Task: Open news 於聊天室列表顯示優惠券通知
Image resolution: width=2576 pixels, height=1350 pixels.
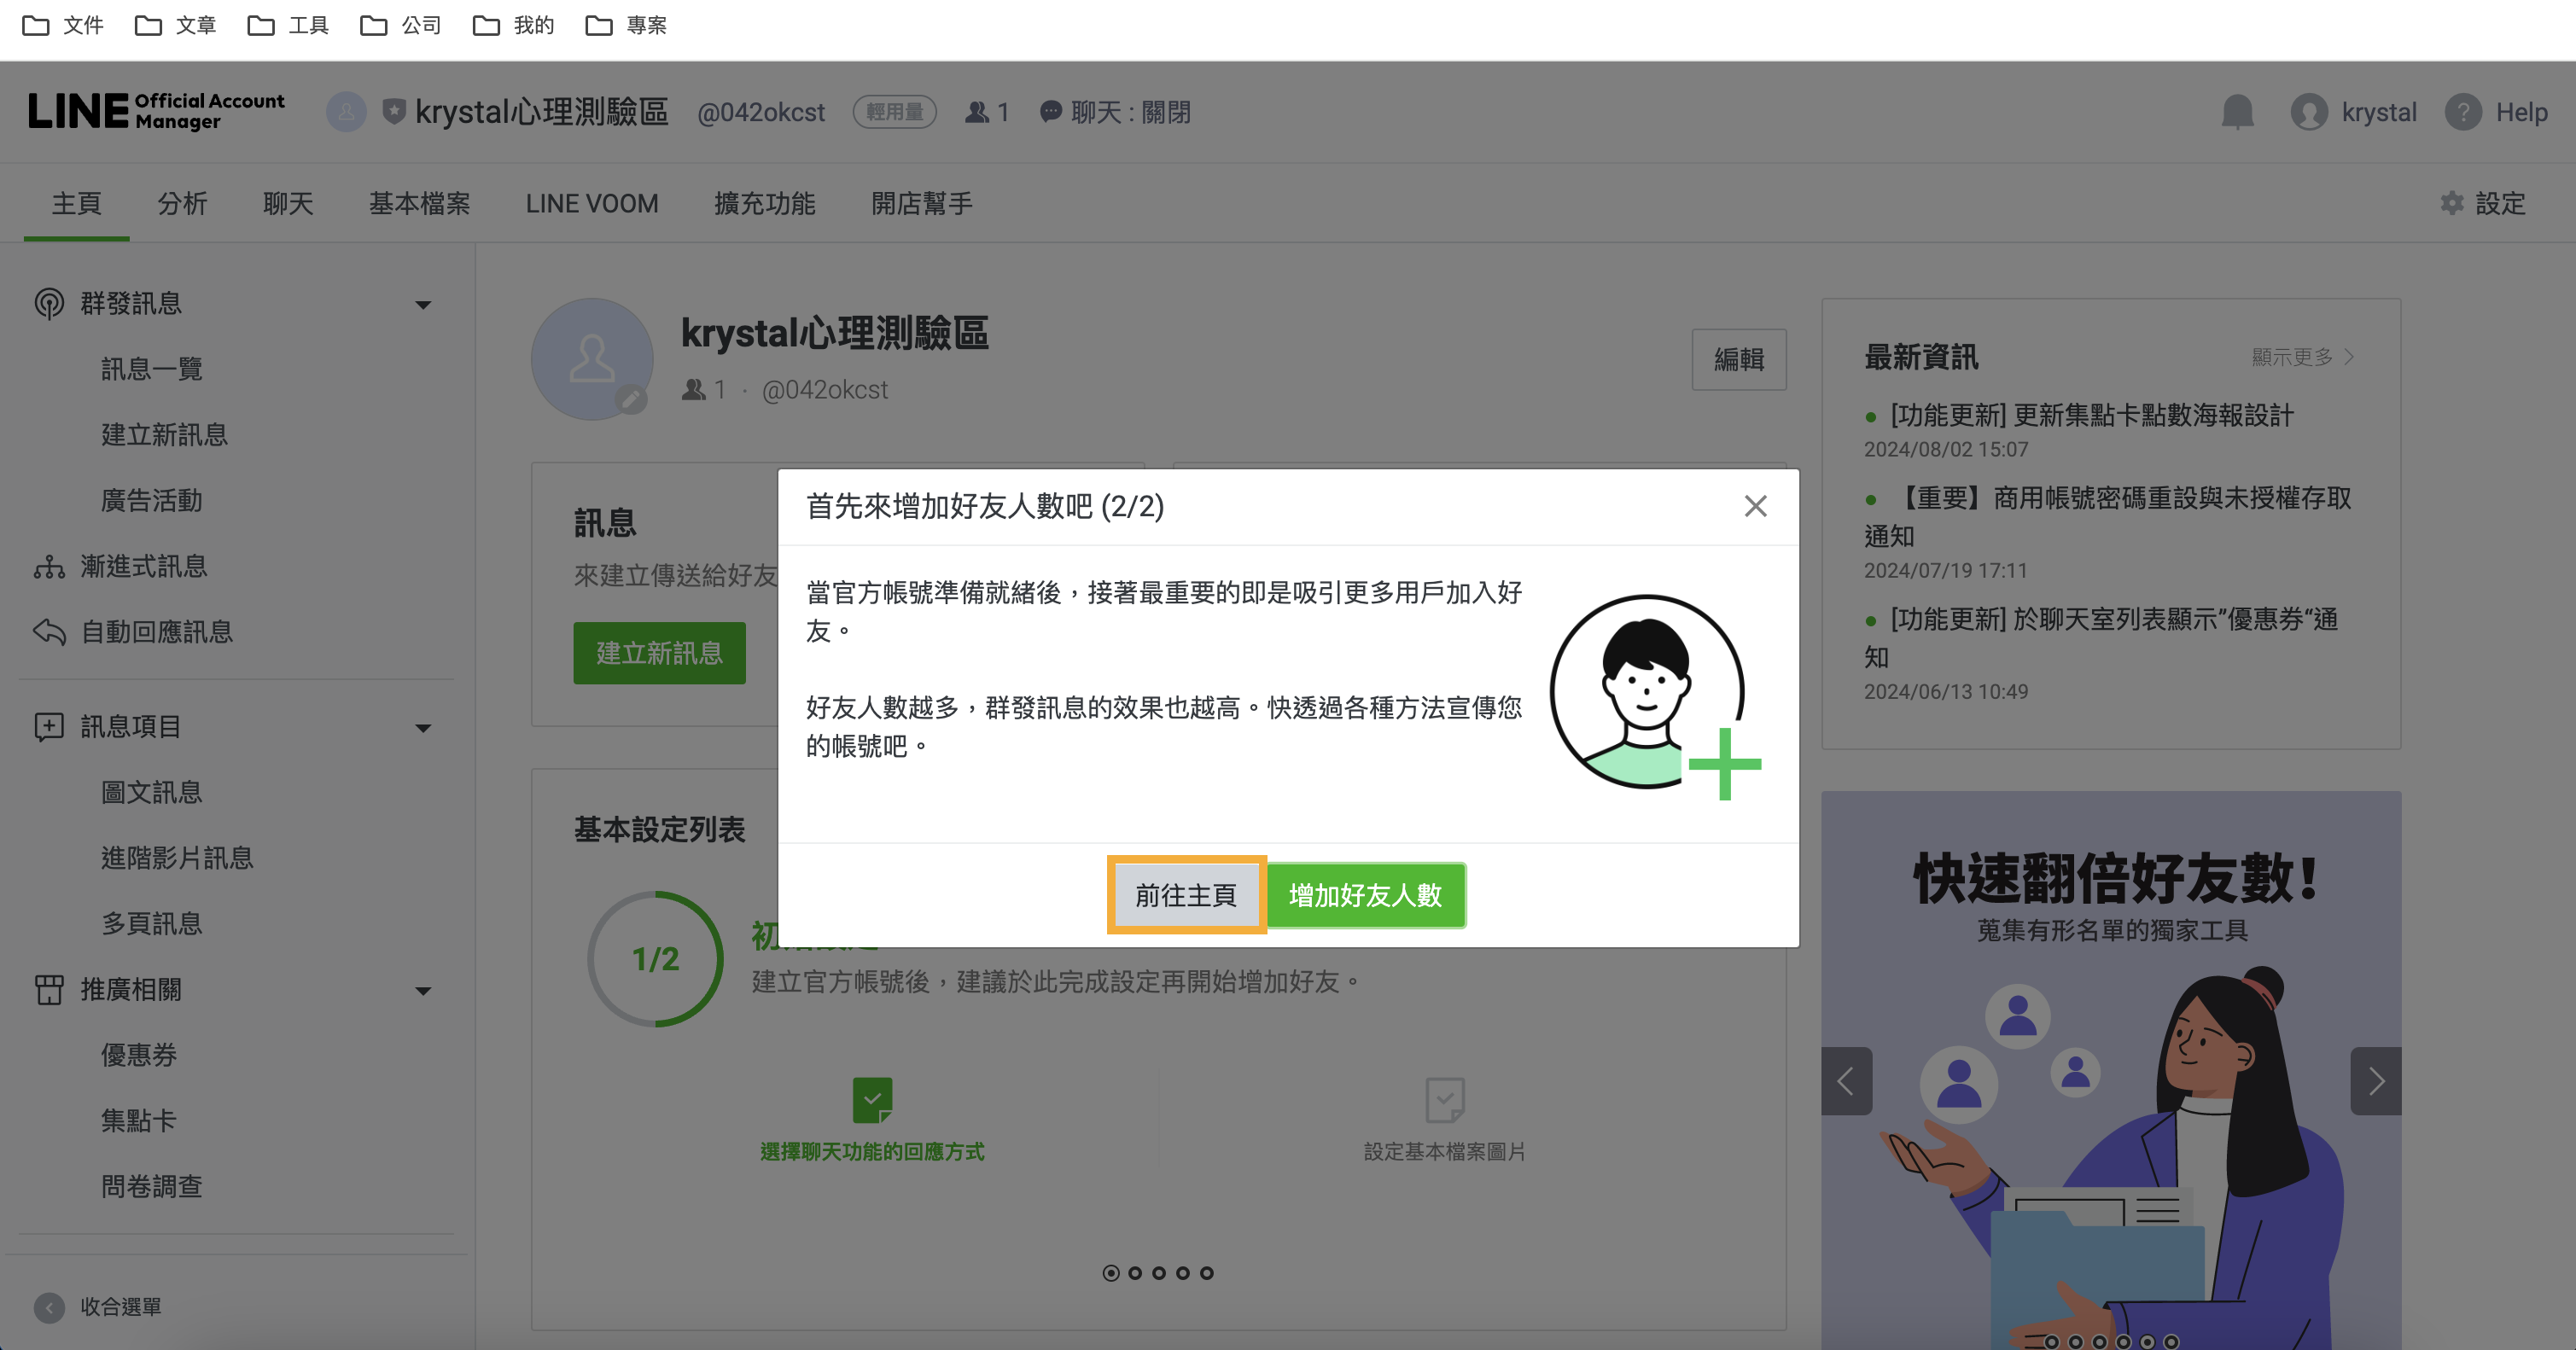Action: coord(2101,637)
